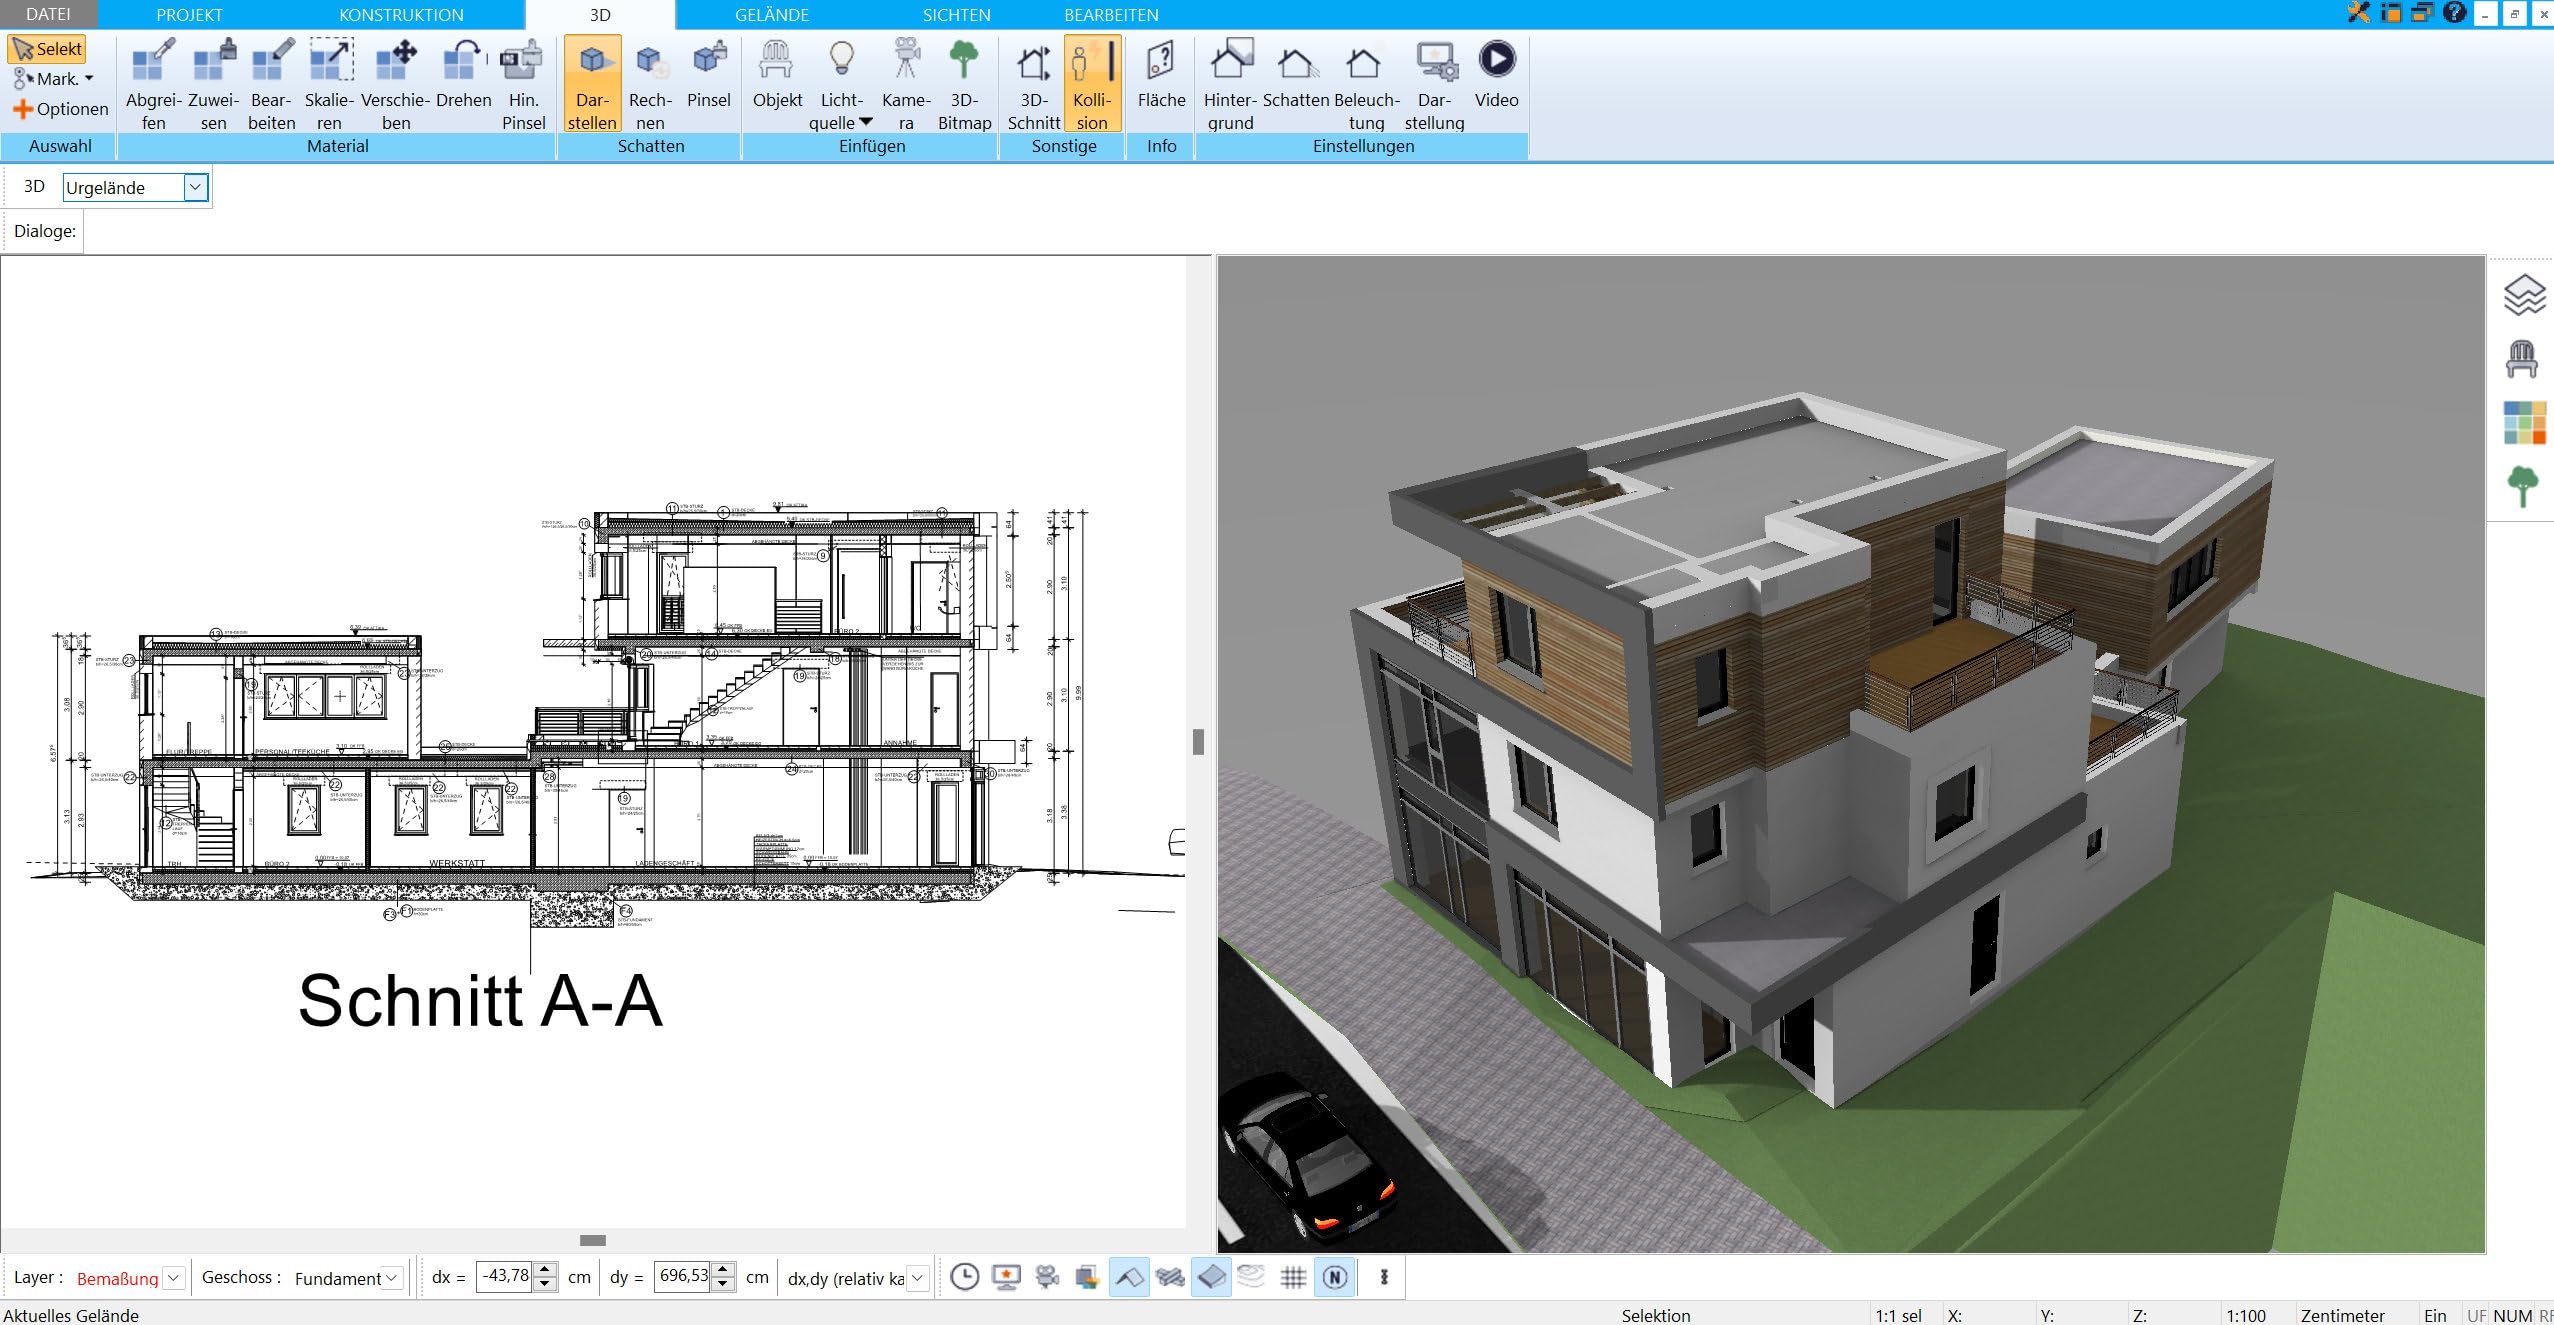Click Rechnen shadow calculation tool
Image resolution: width=2554 pixels, height=1325 pixels.
[650, 84]
